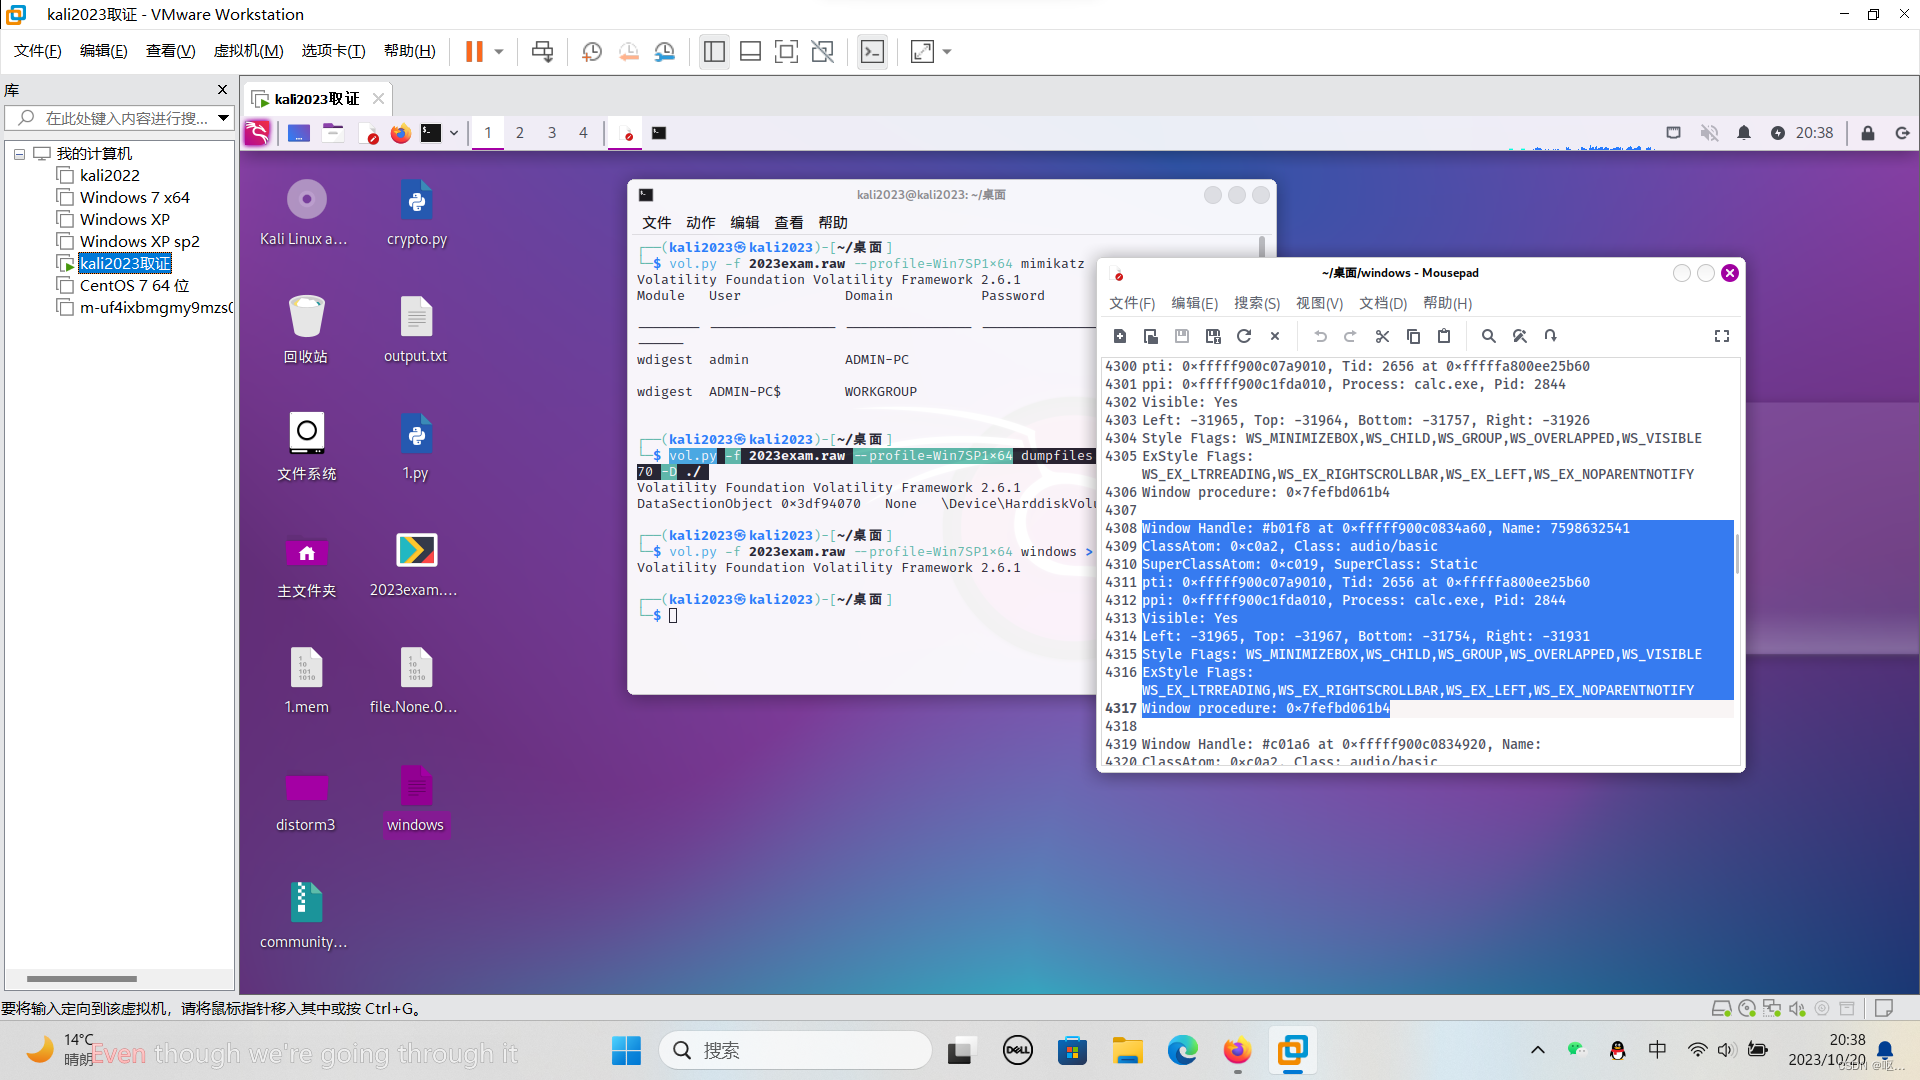Click the Mousepad paste clipboard icon

point(1444,336)
